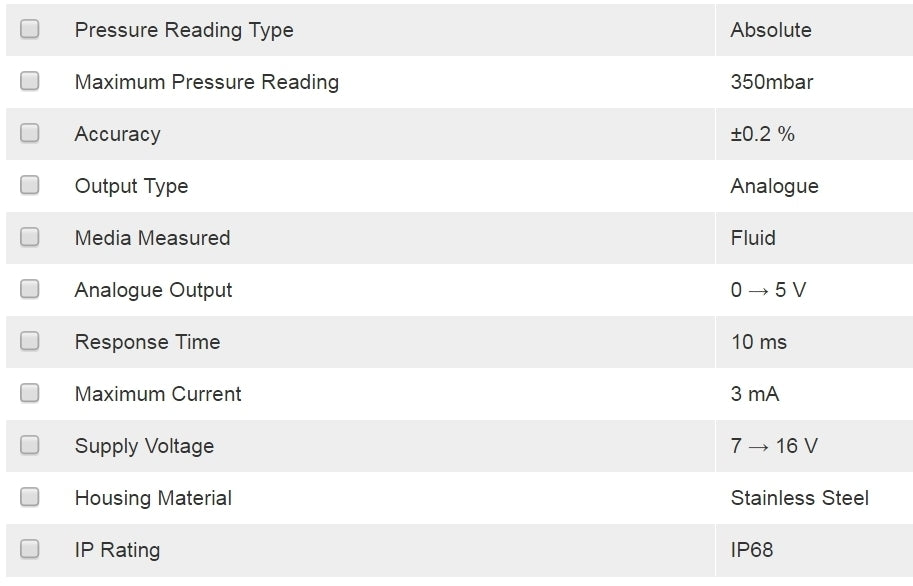Click the IP68 rating value

[x=752, y=550]
